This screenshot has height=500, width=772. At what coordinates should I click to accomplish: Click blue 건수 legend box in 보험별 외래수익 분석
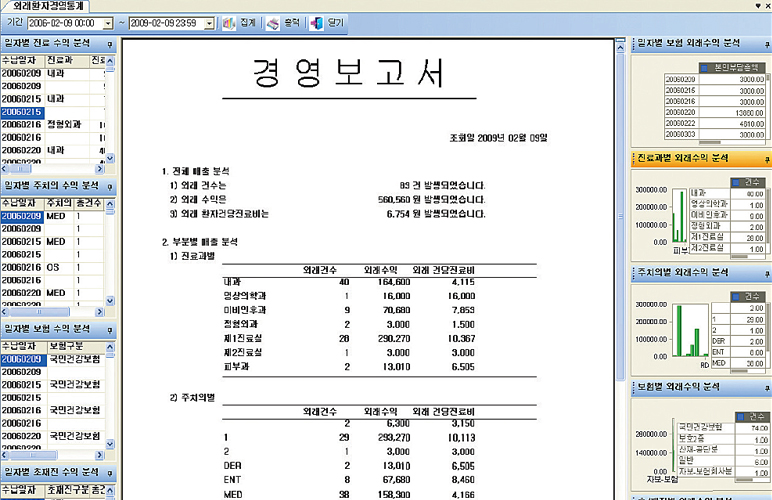click(741, 417)
